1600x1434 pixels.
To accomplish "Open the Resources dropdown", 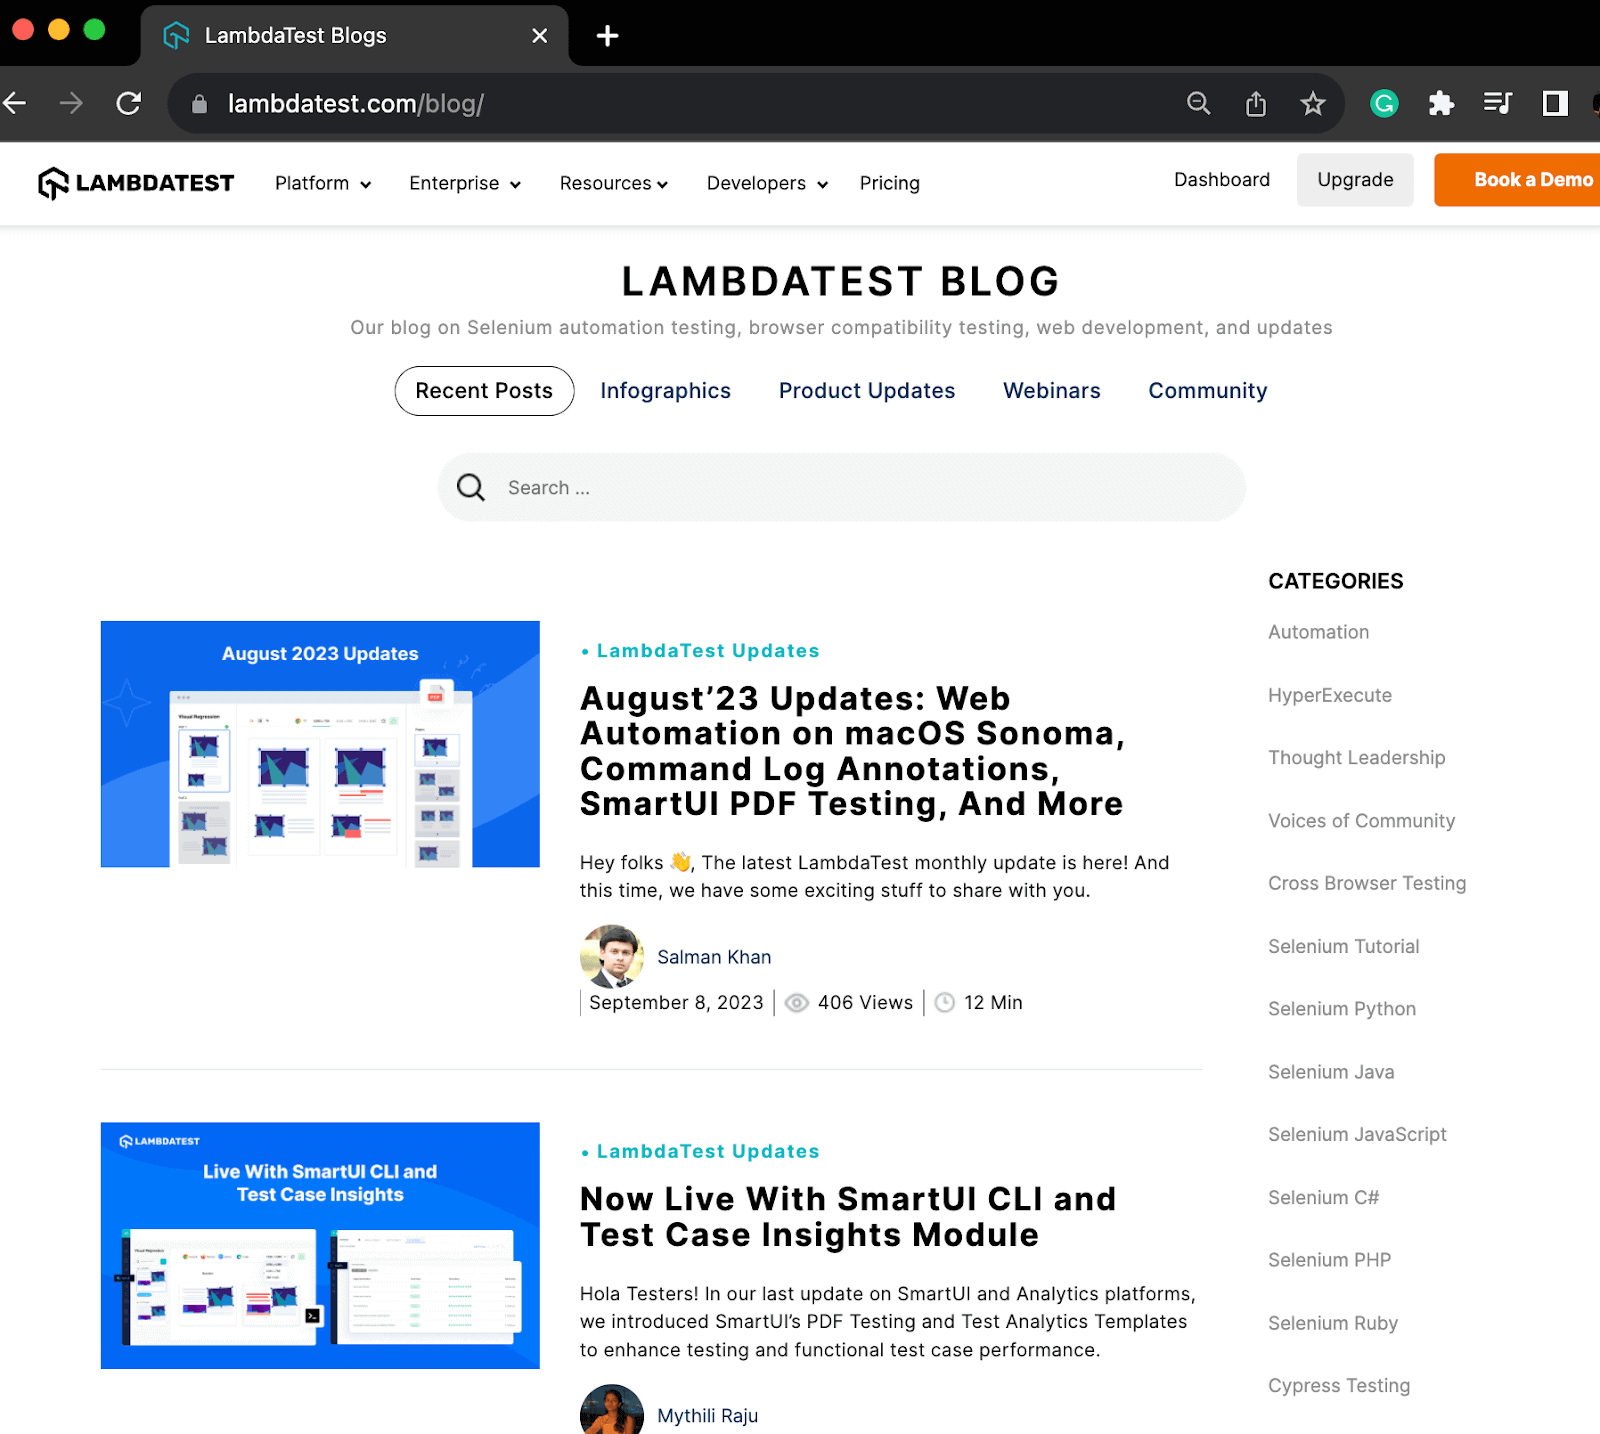I will pos(613,183).
